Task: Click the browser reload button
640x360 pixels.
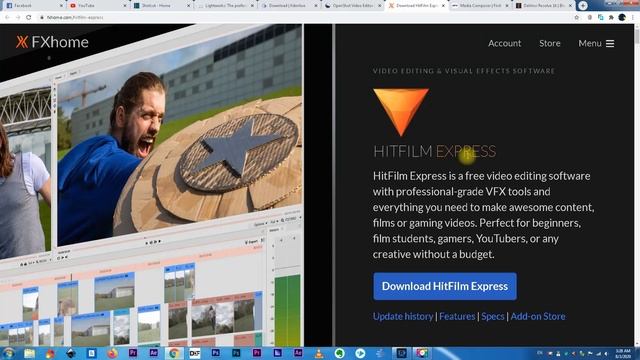Action: [x=29, y=18]
